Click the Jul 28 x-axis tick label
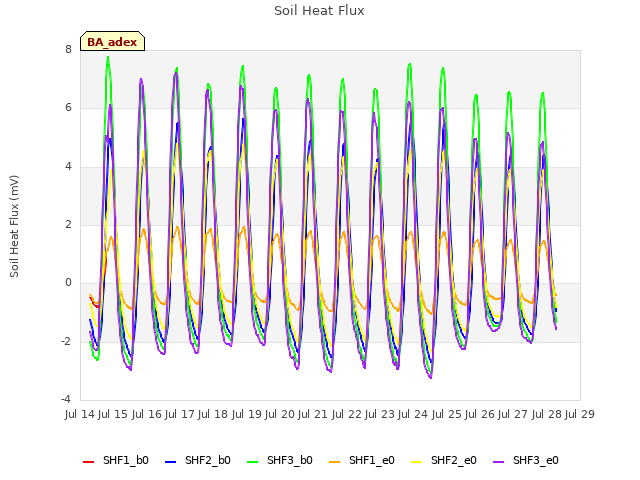Image resolution: width=640 pixels, height=480 pixels. 547,414
